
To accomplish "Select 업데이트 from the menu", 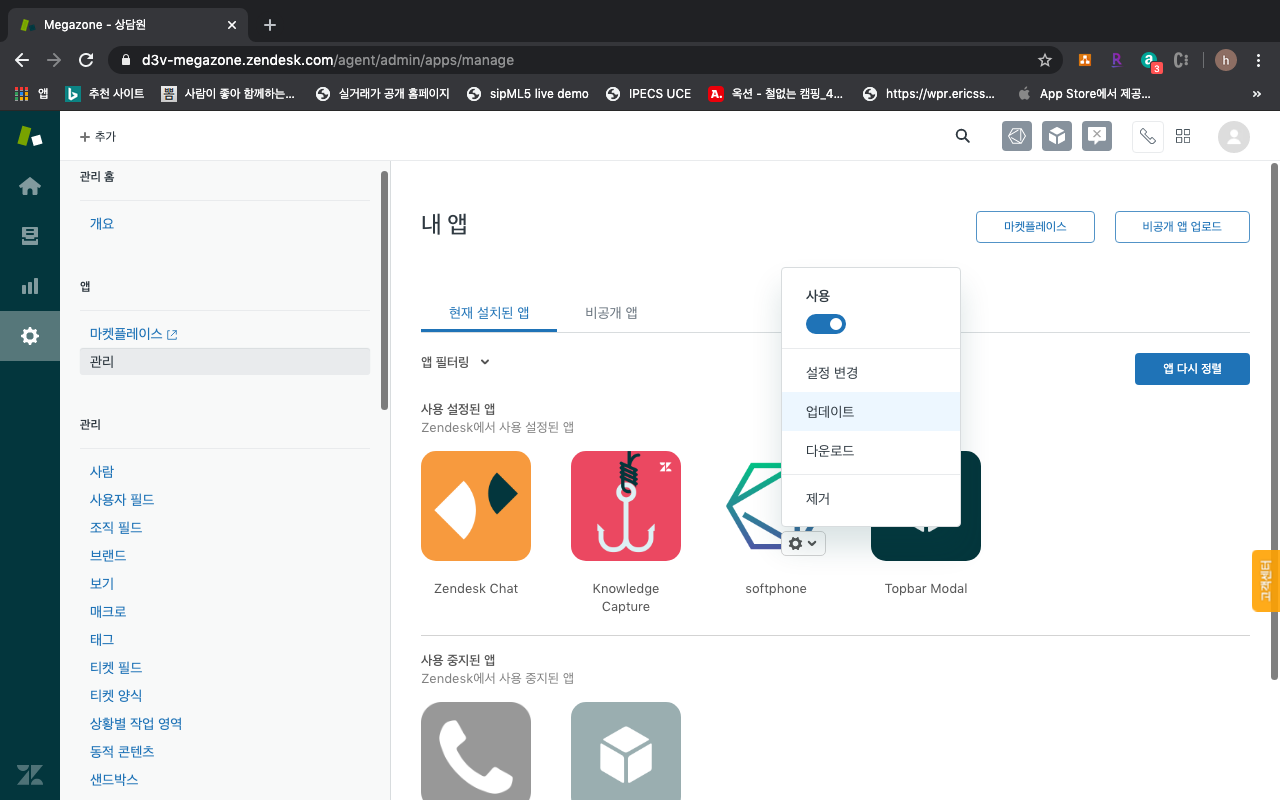I will coord(871,411).
